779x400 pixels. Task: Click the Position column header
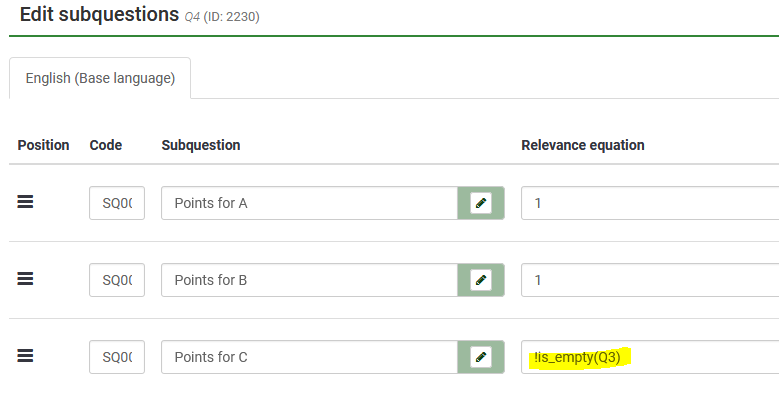[x=44, y=145]
